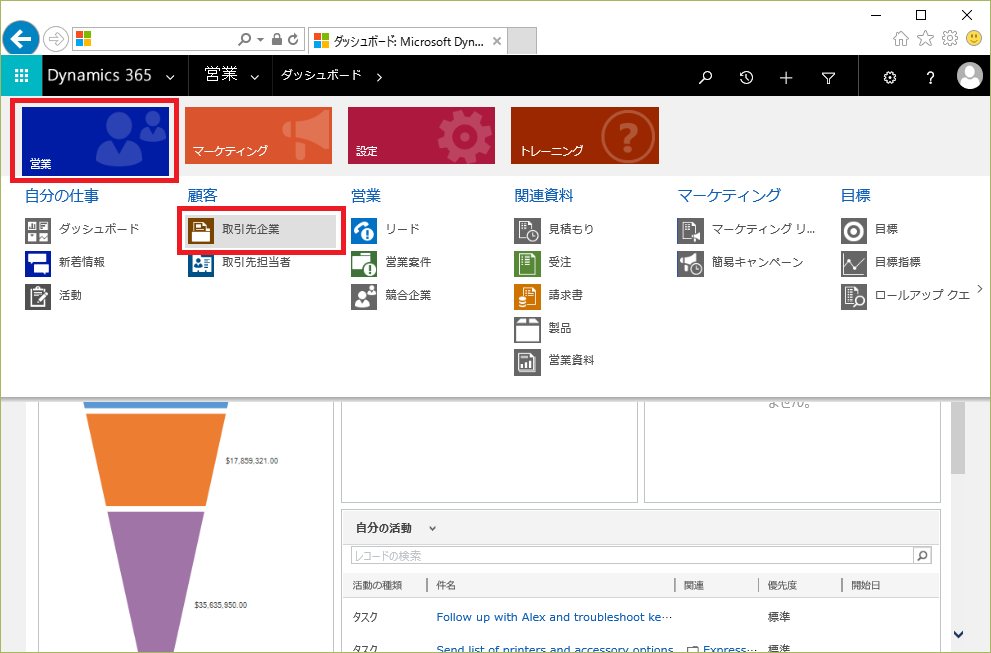991x653 pixels.
Task: Close the ダッシュボード browser tab
Action: [497, 41]
